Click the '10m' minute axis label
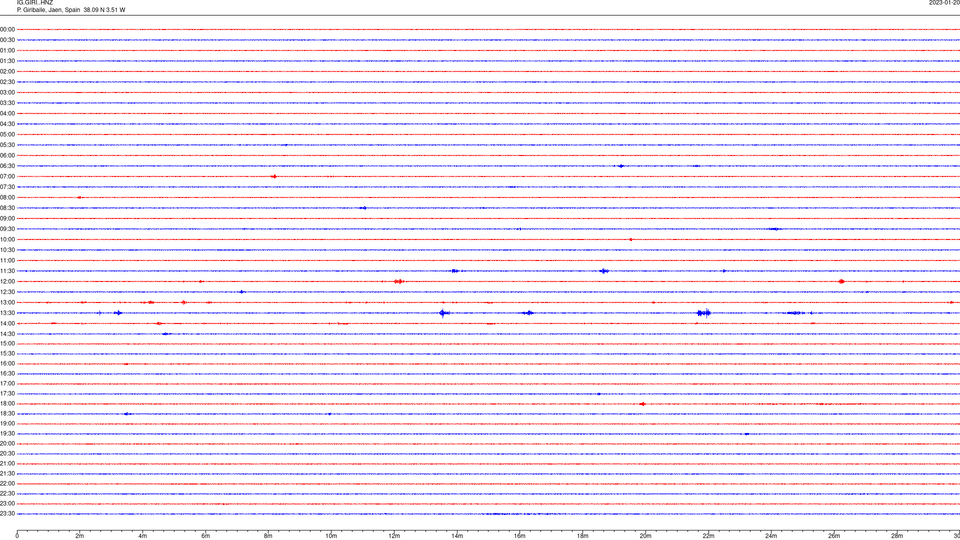This screenshot has height=540, width=960. pos(331,536)
